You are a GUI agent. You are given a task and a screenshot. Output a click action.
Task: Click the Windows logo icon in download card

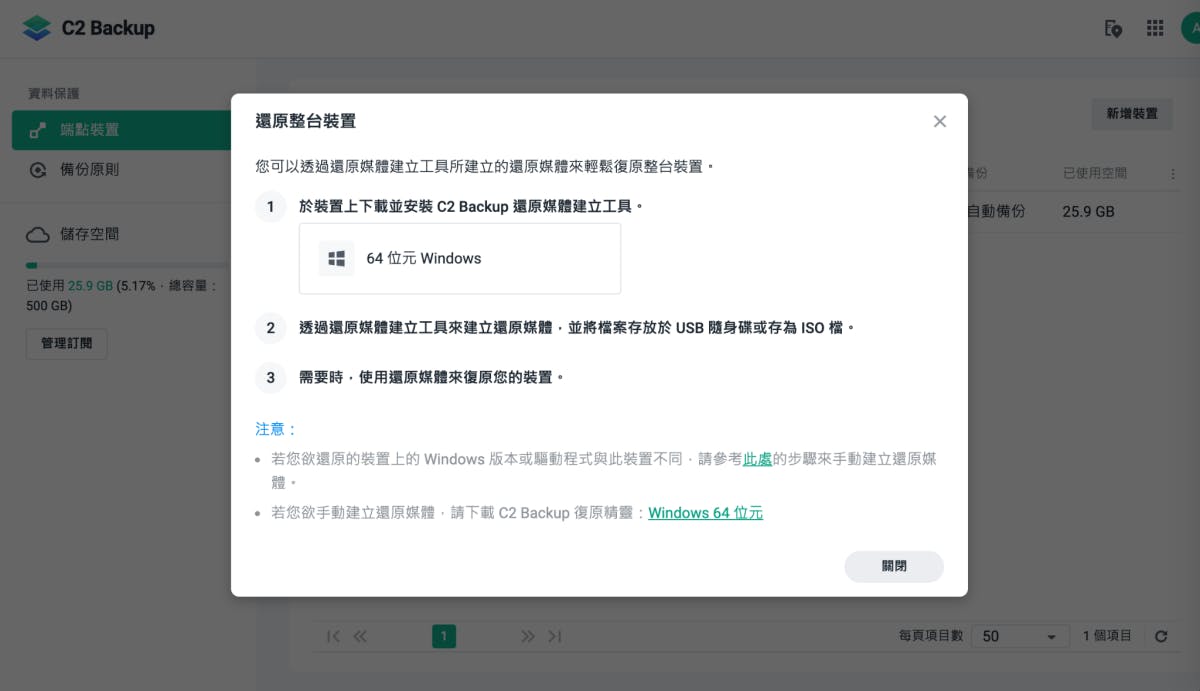pos(337,258)
